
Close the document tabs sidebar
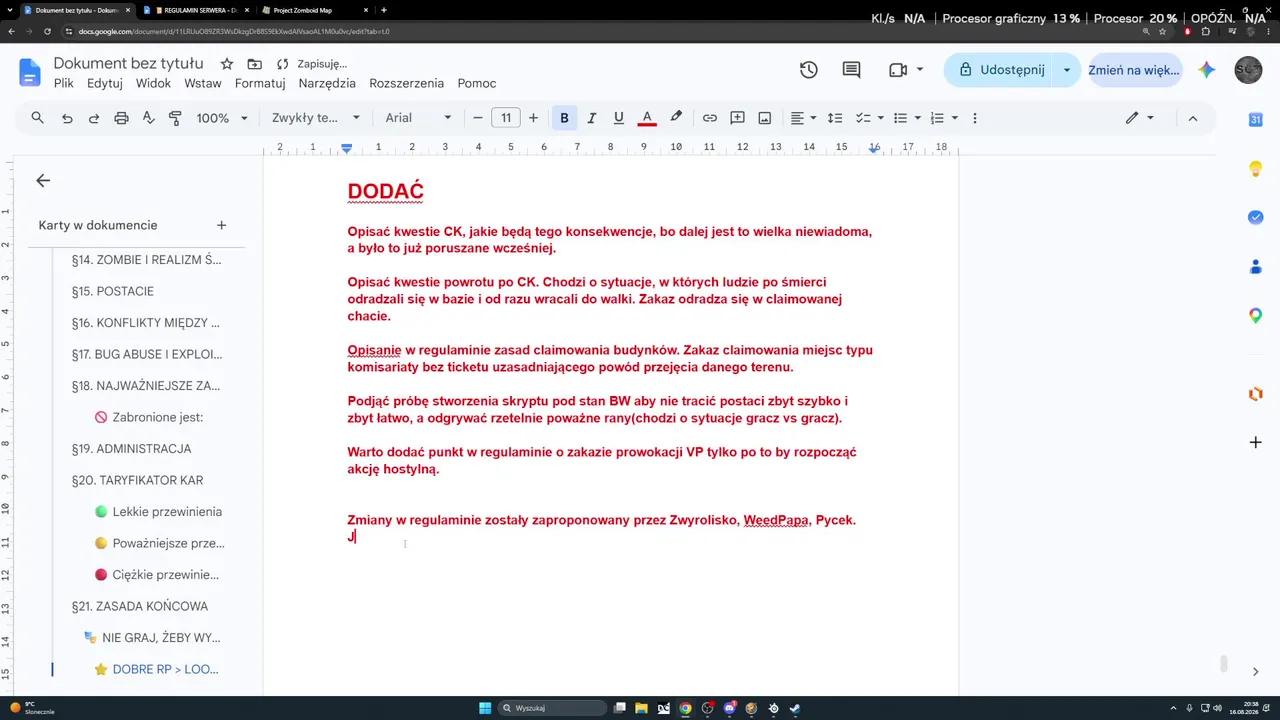click(43, 181)
